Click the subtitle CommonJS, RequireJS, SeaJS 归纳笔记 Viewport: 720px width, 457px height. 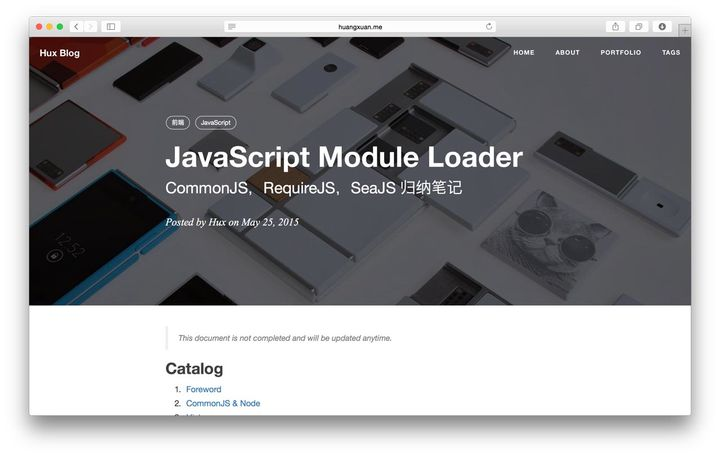(x=314, y=188)
